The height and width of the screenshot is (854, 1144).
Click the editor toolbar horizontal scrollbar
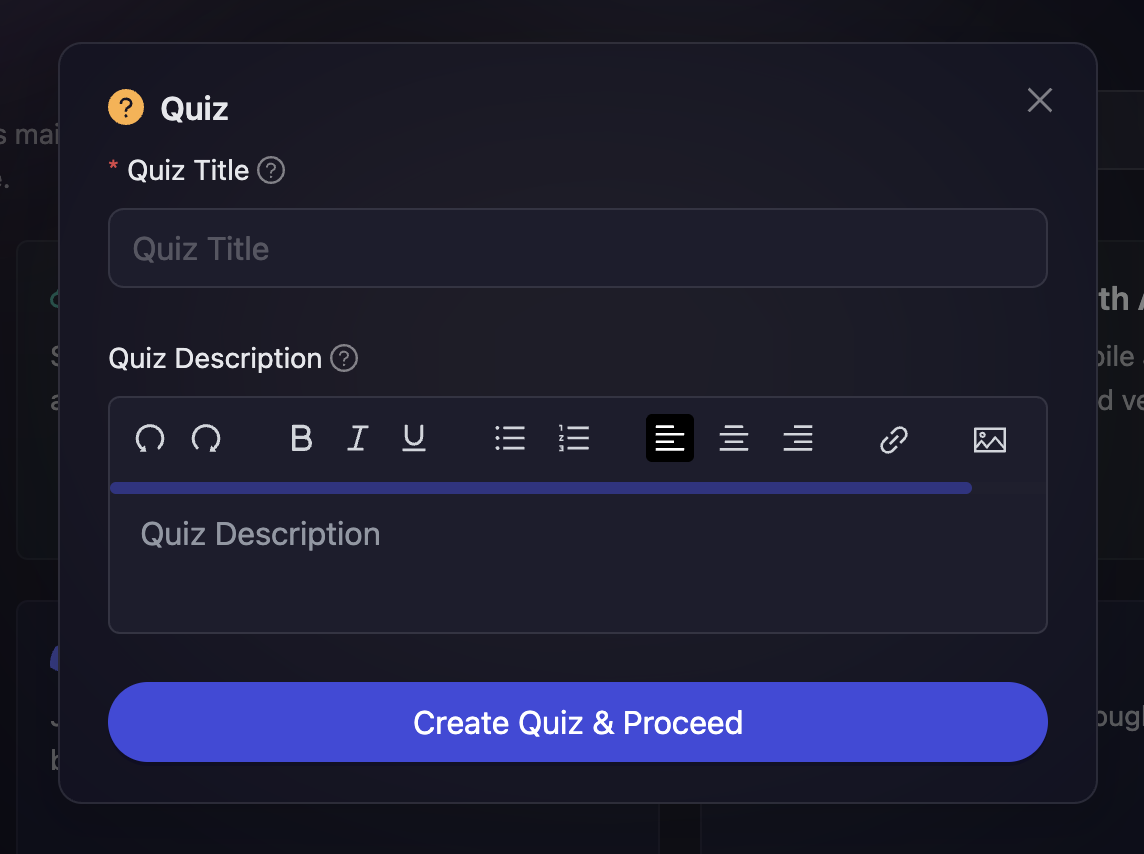(x=540, y=488)
